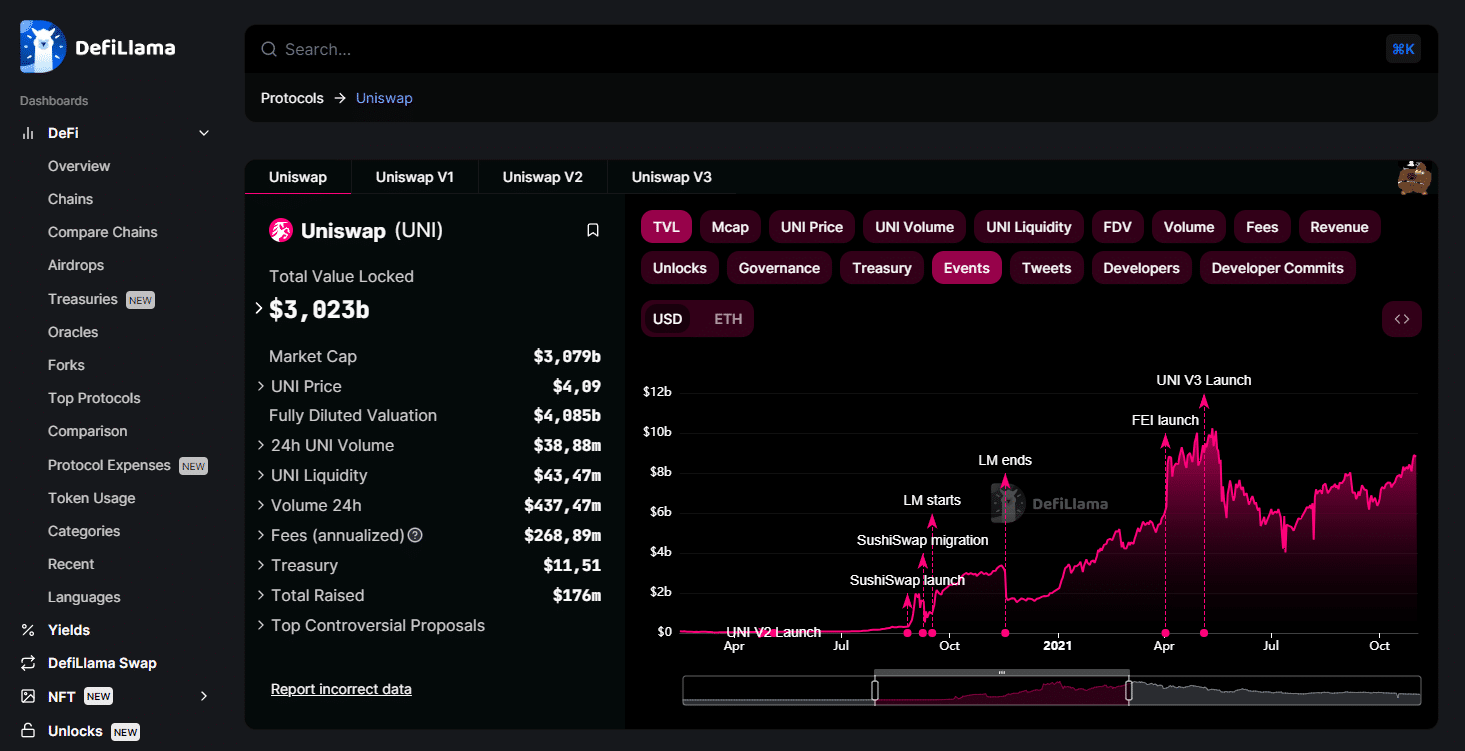Open Protocols from the breadcrumb
This screenshot has height=751, width=1465.
292,97
